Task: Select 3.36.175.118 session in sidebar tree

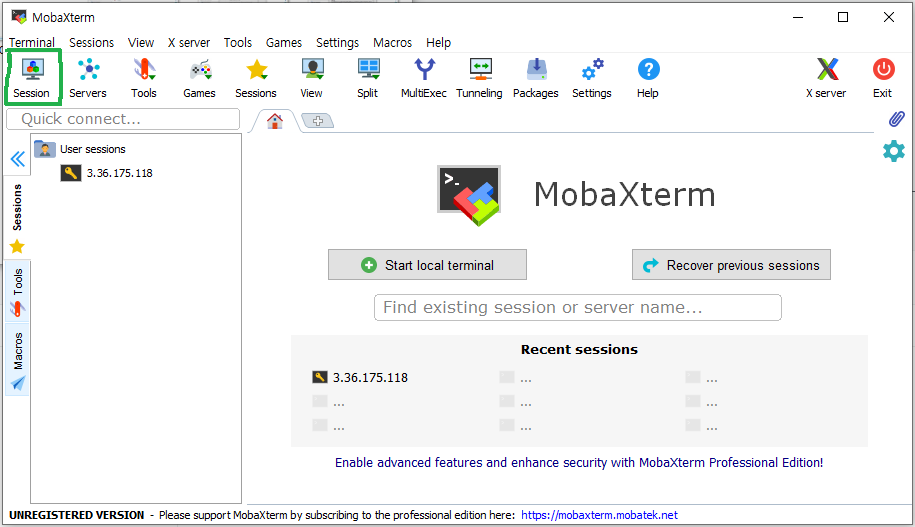Action: 107,173
